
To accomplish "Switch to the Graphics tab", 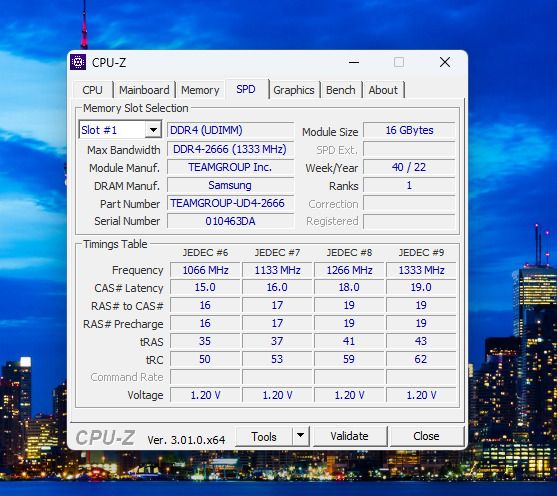I will tap(294, 90).
